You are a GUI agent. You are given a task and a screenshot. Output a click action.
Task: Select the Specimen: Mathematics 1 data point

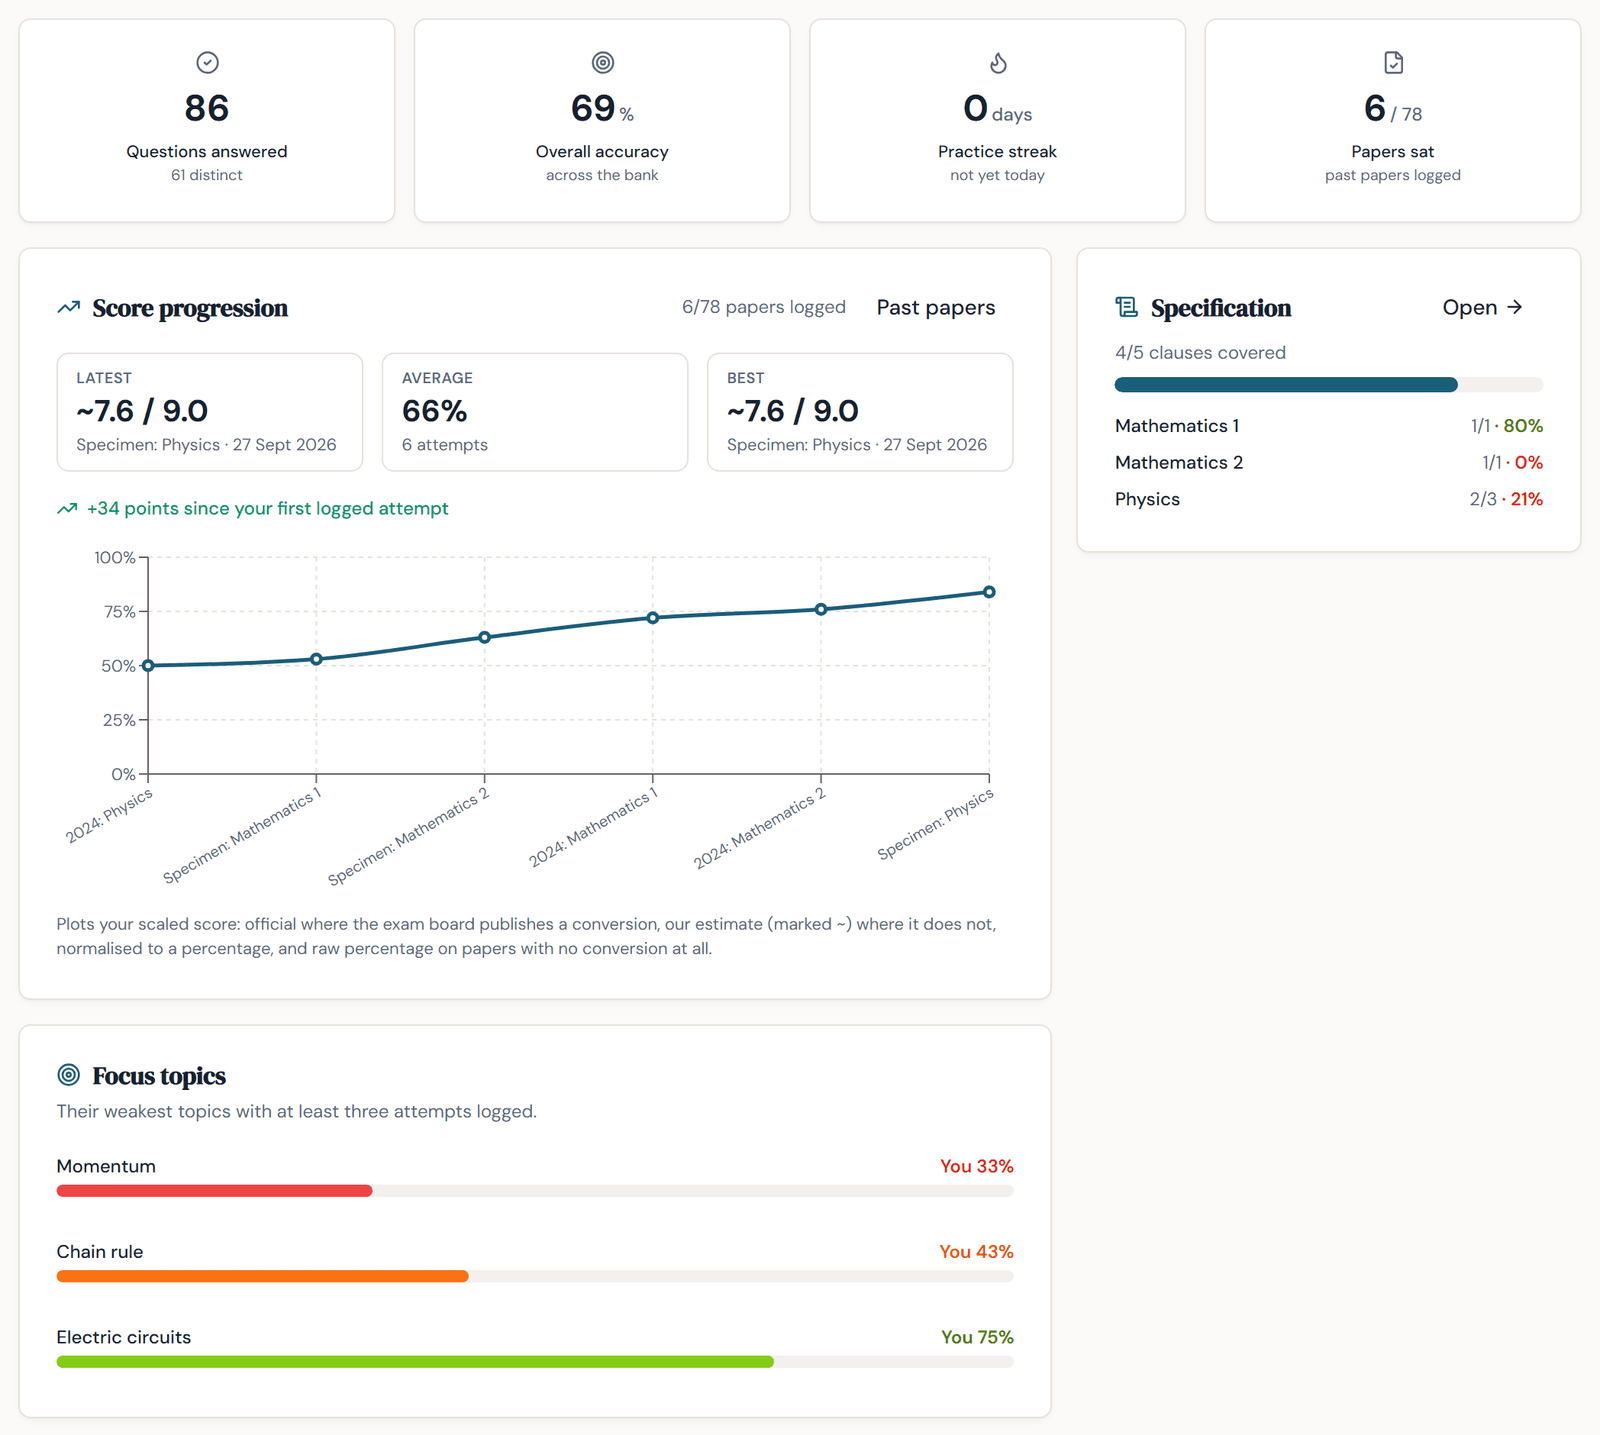pyautogui.click(x=316, y=659)
